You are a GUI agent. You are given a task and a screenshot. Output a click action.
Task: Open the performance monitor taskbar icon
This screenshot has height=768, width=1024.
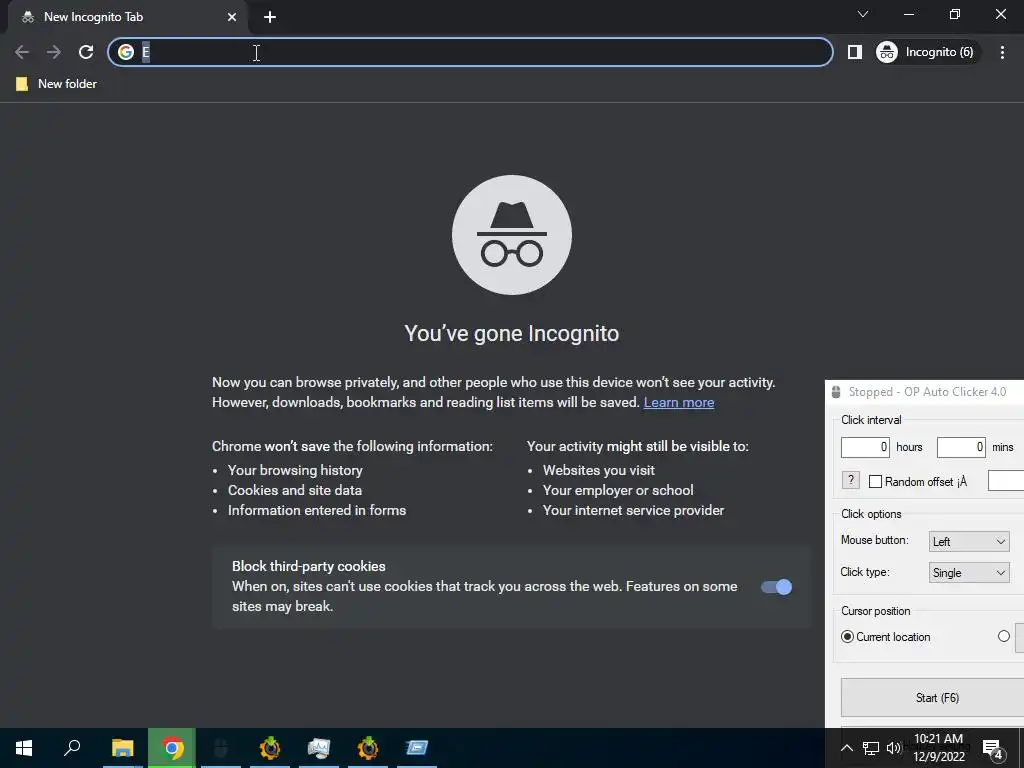[319, 748]
